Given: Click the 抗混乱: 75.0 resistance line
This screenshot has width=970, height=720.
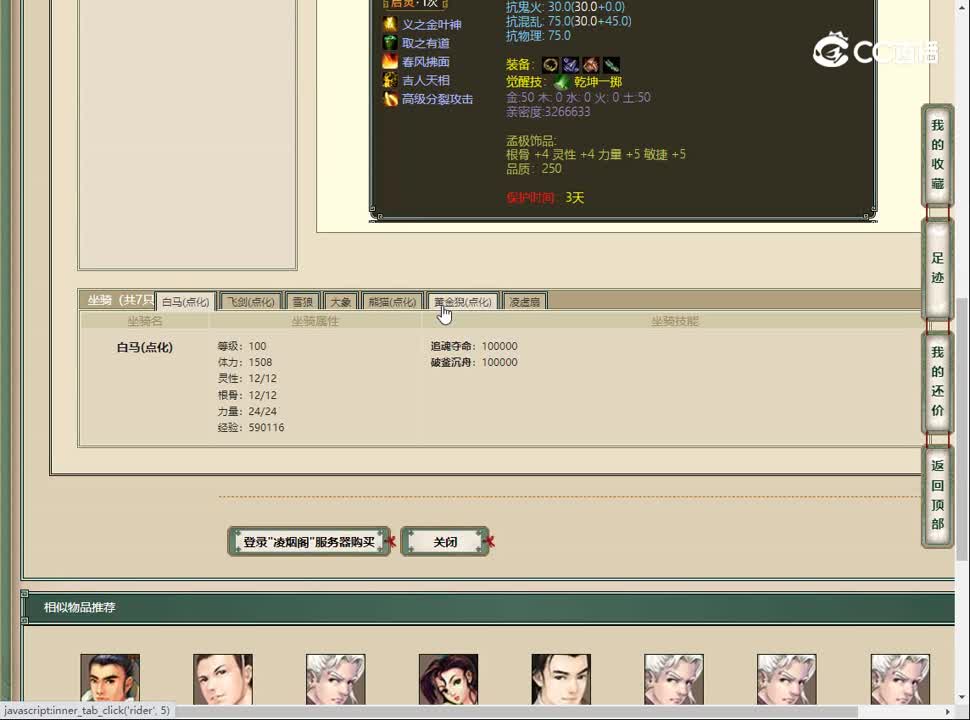Looking at the screenshot, I should point(569,21).
